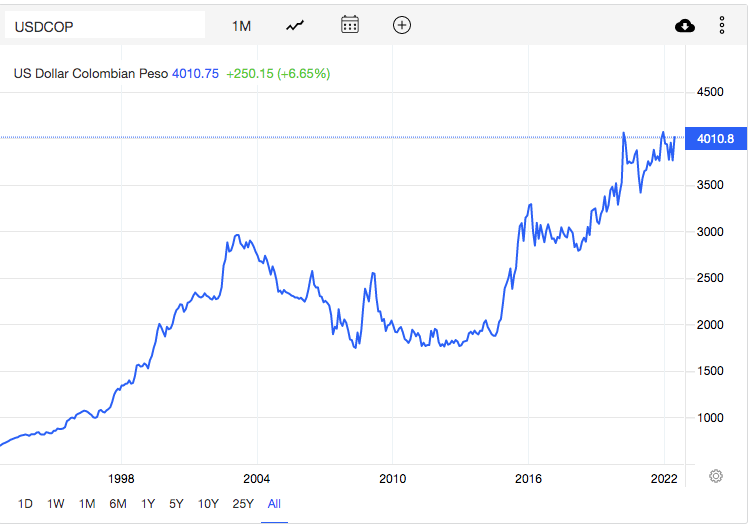Select the 1W time range
750x525 pixels.
(x=55, y=503)
